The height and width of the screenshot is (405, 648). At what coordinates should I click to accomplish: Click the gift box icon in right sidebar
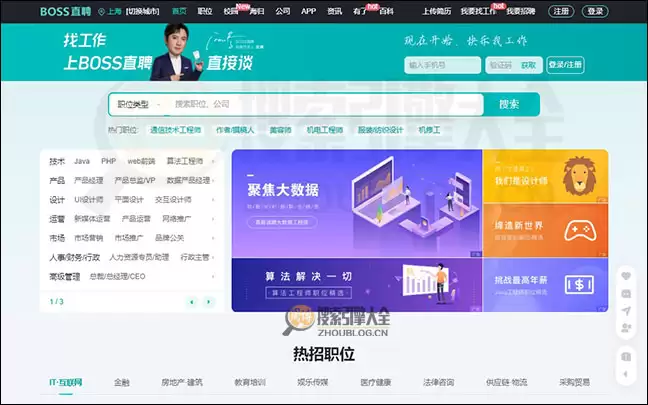tap(626, 357)
